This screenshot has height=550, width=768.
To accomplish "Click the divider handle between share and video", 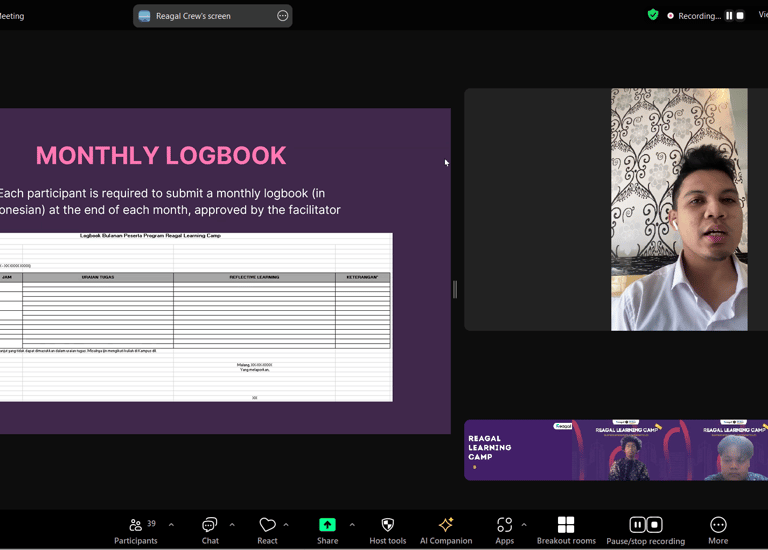I will click(x=455, y=289).
